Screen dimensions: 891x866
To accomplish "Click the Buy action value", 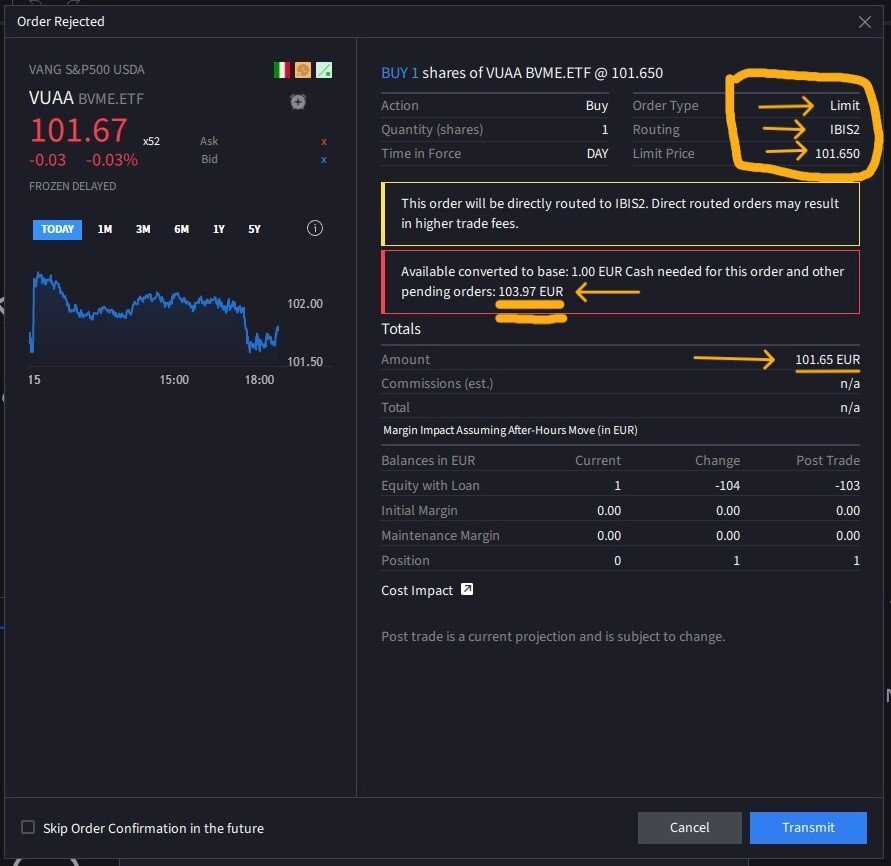I will 597,106.
